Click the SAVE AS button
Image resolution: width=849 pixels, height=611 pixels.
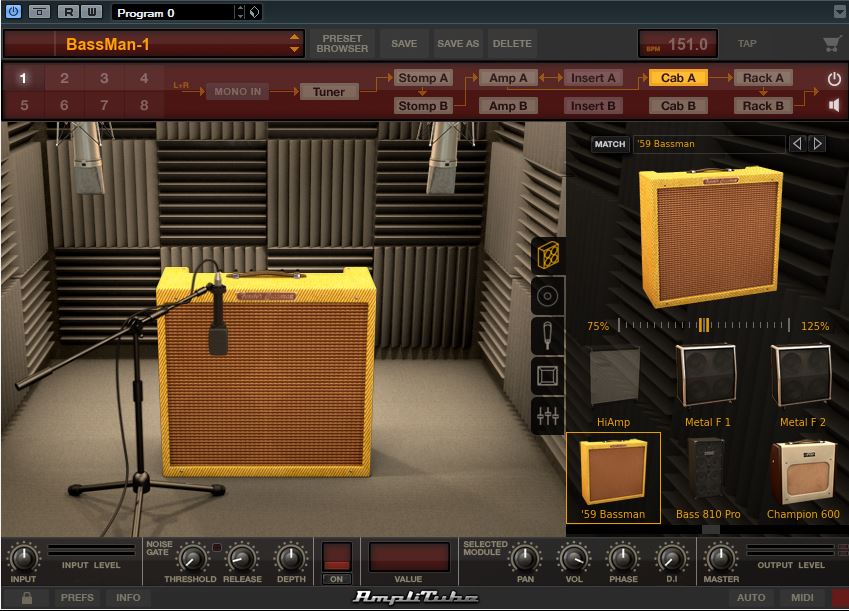(458, 44)
